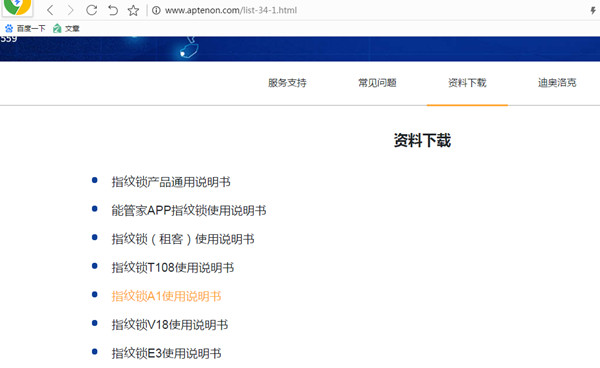Click the browser forward arrow
The height and width of the screenshot is (368, 600).
click(x=70, y=10)
